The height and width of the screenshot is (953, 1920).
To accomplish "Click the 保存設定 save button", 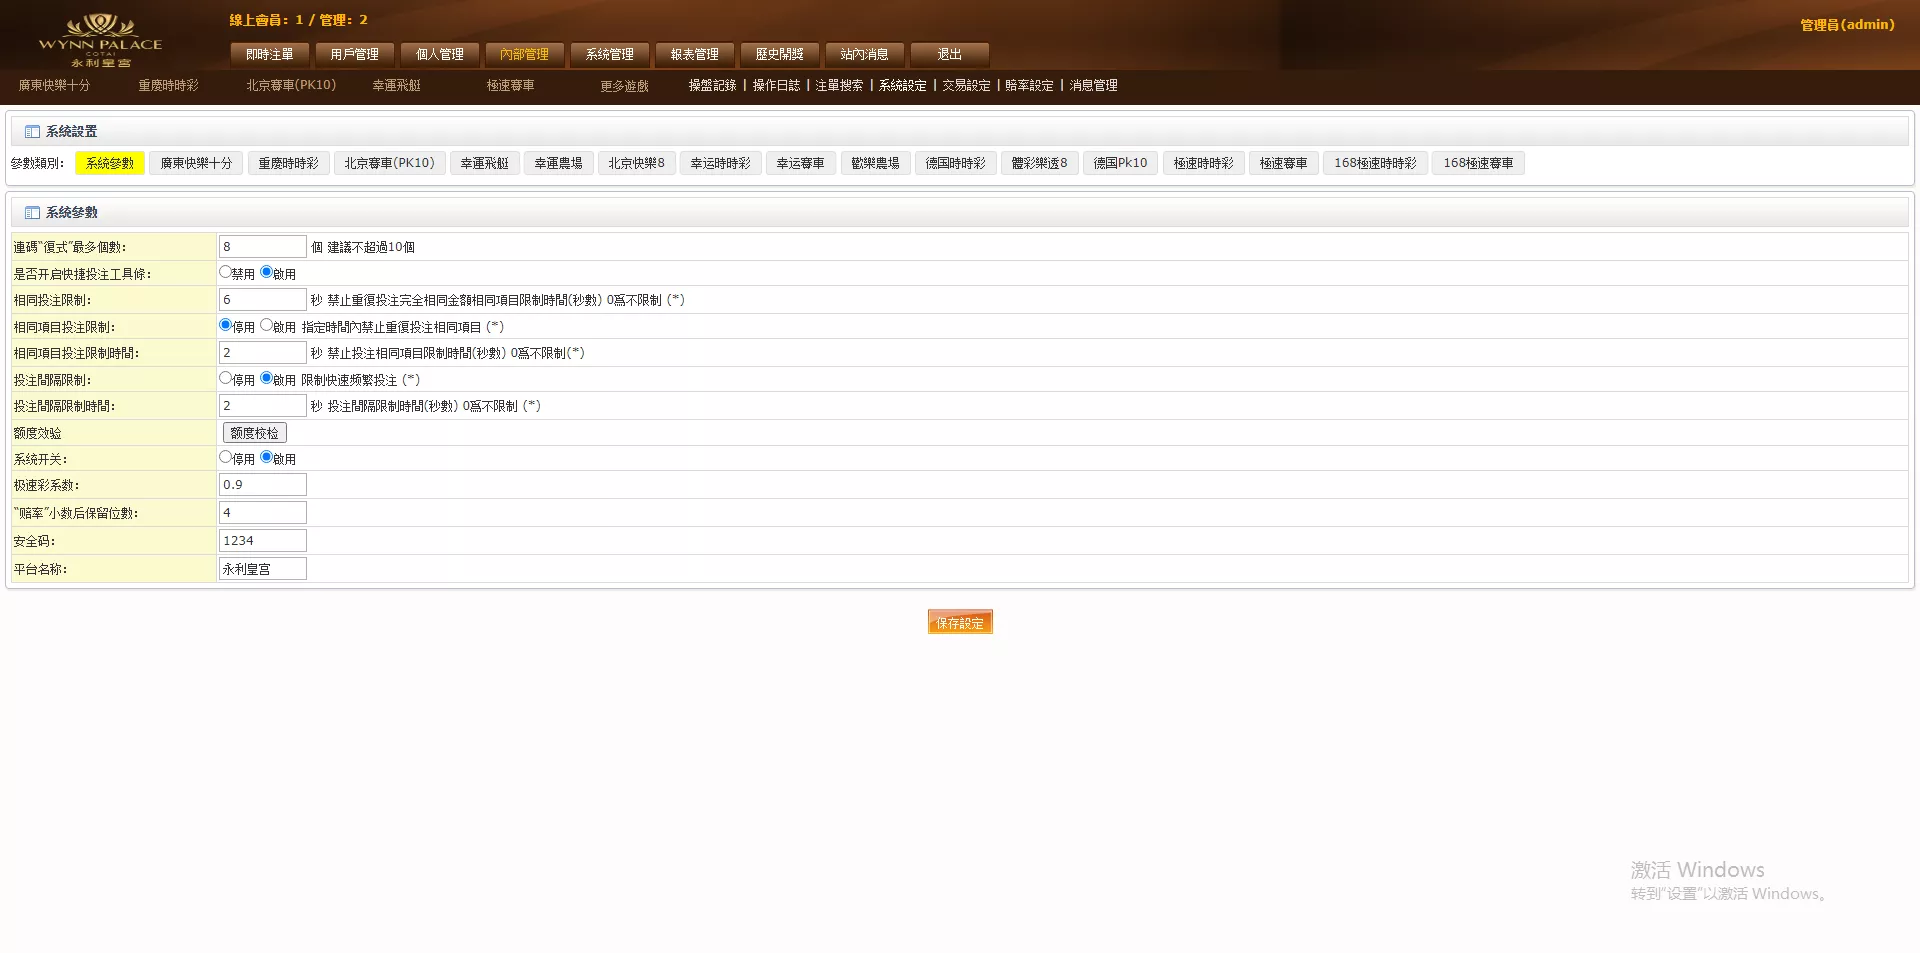I will coord(959,621).
